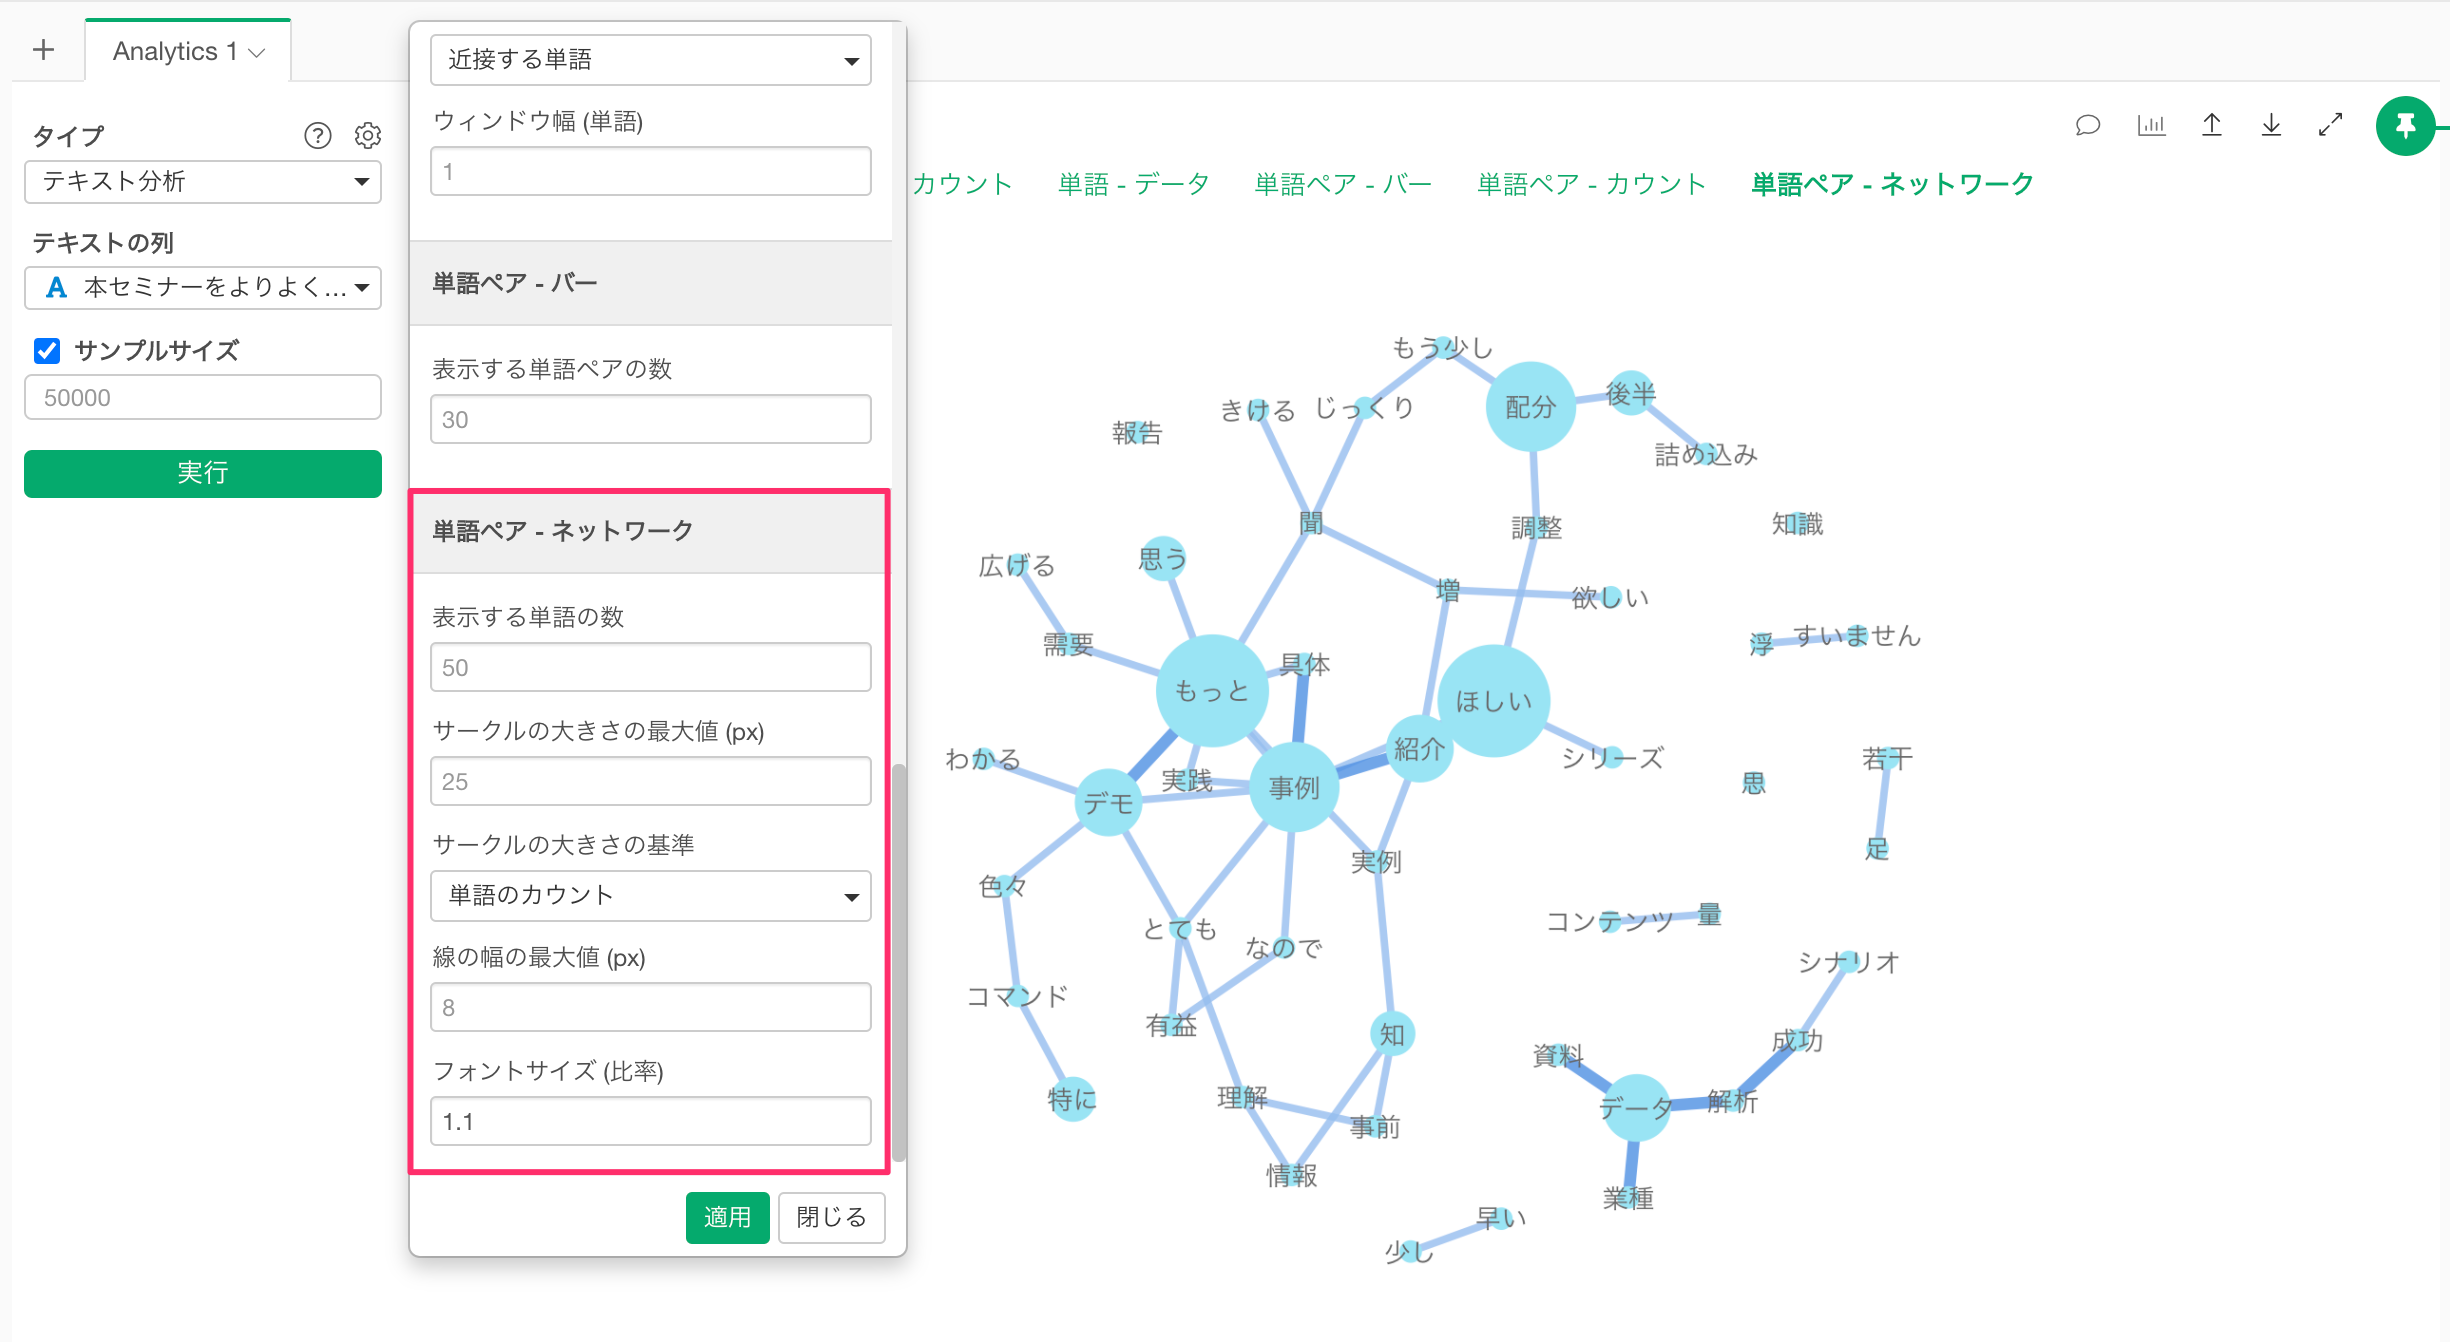
Task: Click the comment speech bubble icon
Action: click(x=2087, y=125)
